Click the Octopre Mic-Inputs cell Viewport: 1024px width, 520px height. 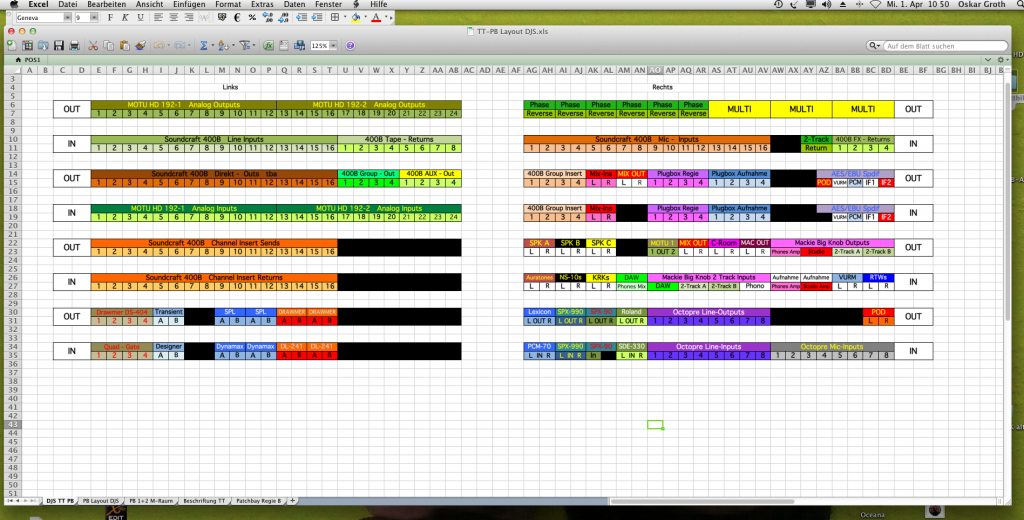tap(832, 347)
